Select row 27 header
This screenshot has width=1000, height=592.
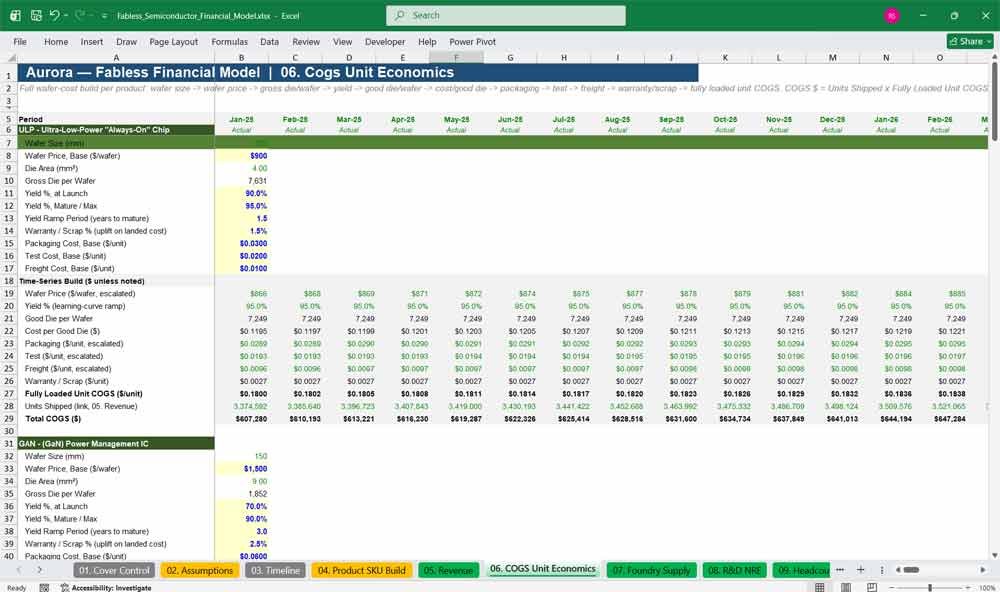9,394
